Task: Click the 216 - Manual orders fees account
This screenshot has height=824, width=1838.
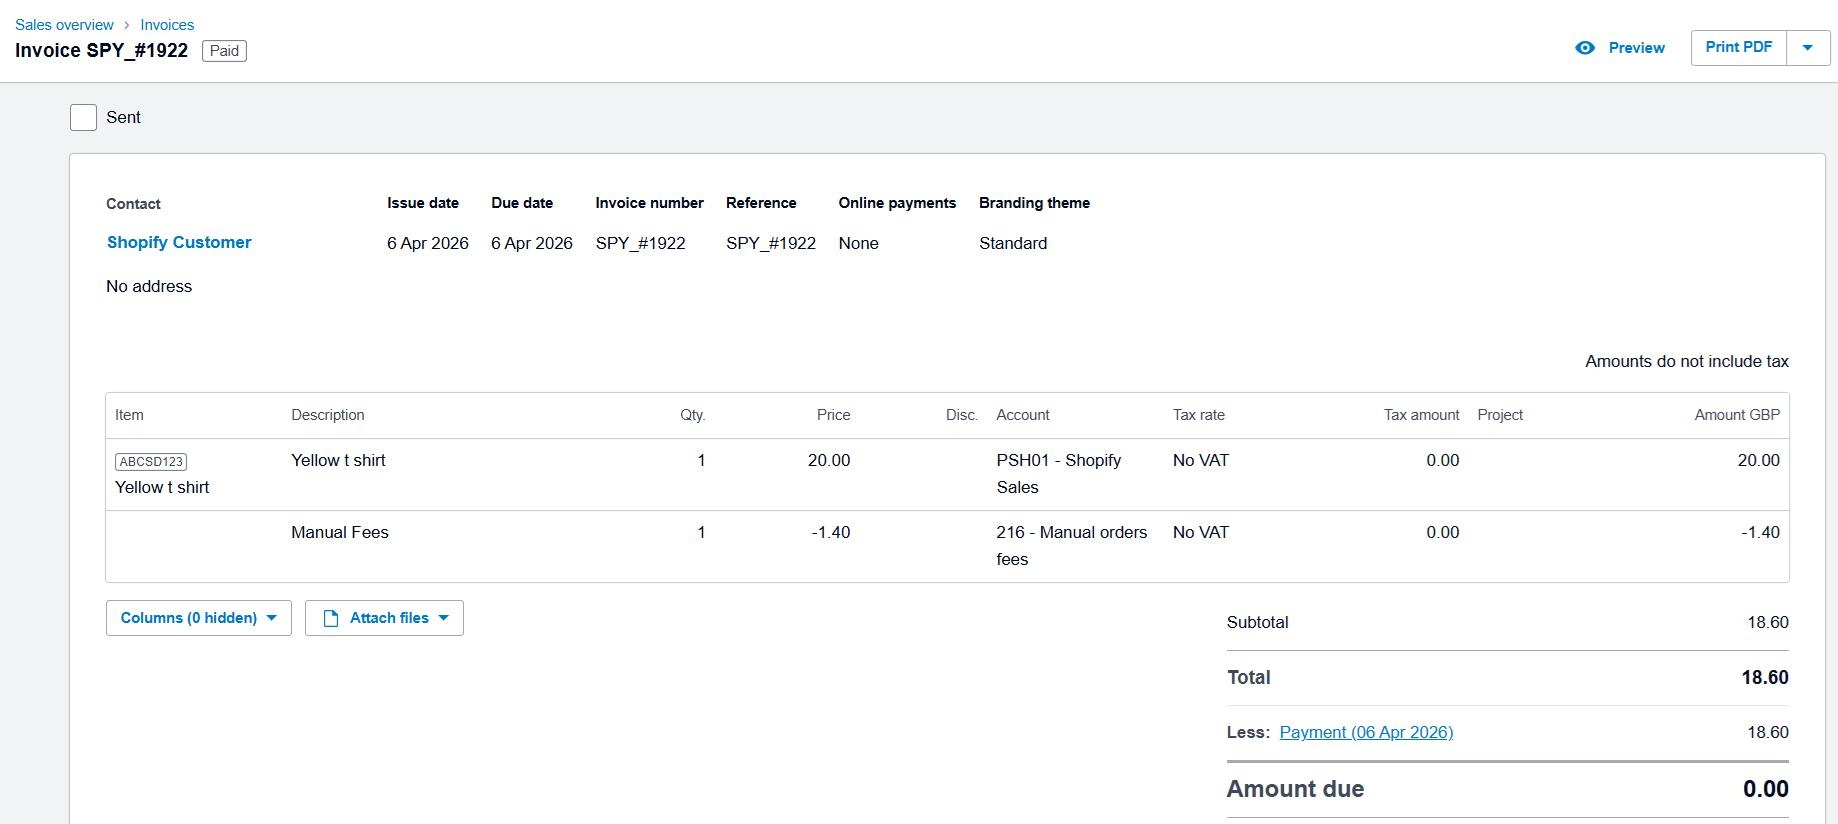Action: (x=1071, y=545)
